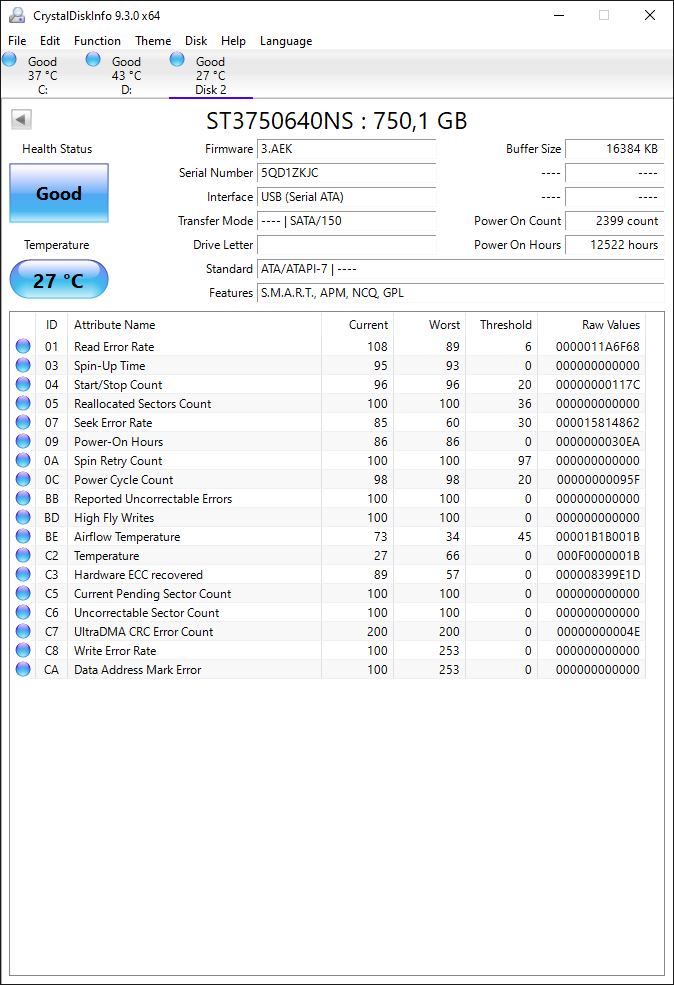Click the Interface field USB (Serial ATA)

(x=346, y=197)
